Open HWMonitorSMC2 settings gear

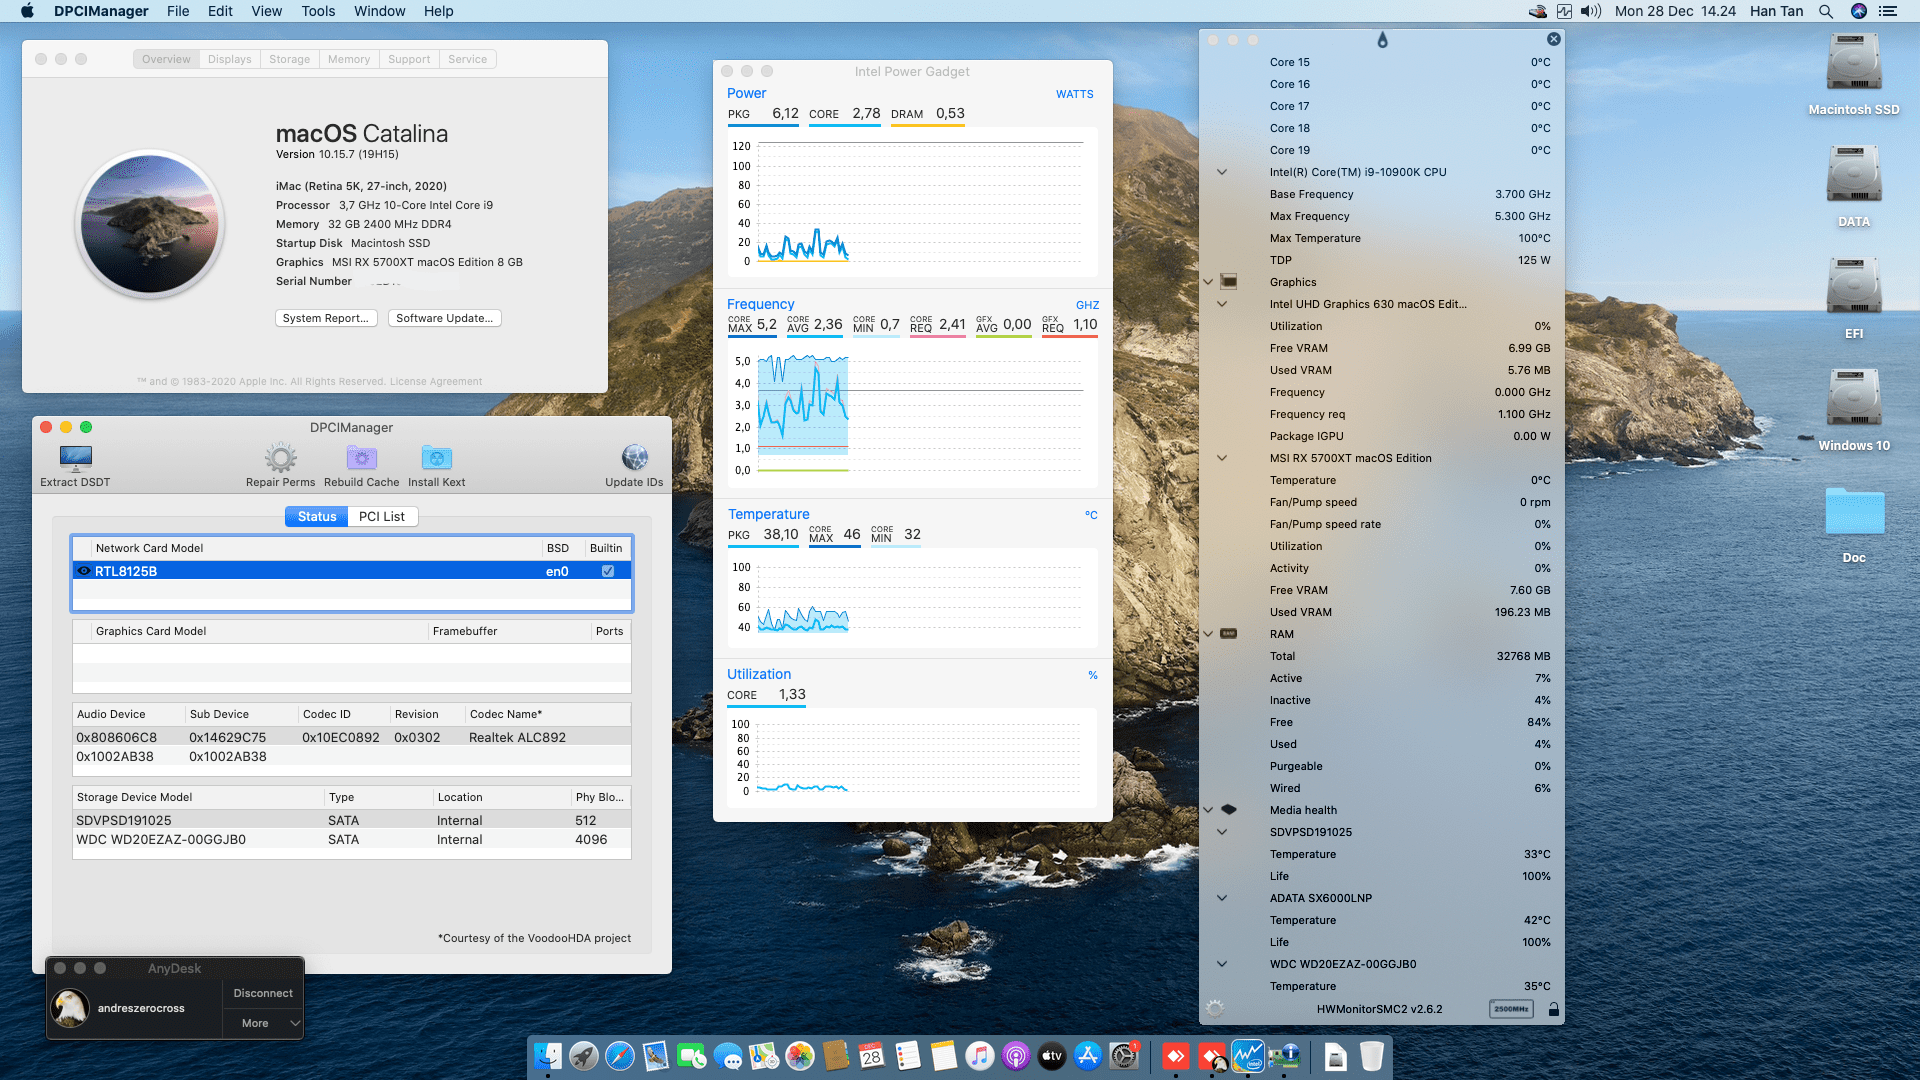[1215, 1009]
